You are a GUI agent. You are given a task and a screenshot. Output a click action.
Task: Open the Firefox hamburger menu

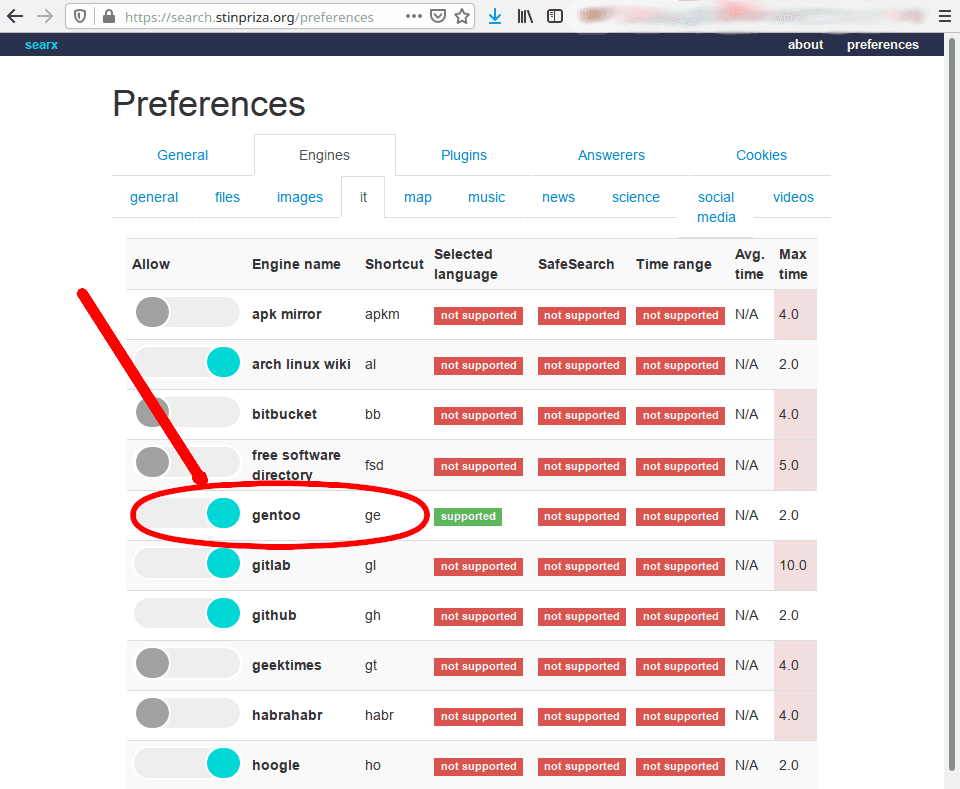click(x=944, y=17)
